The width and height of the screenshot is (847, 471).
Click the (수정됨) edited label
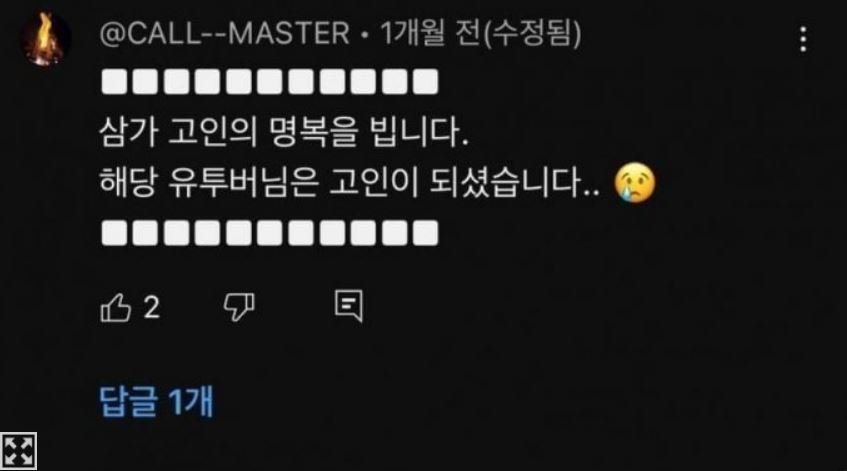pos(532,33)
